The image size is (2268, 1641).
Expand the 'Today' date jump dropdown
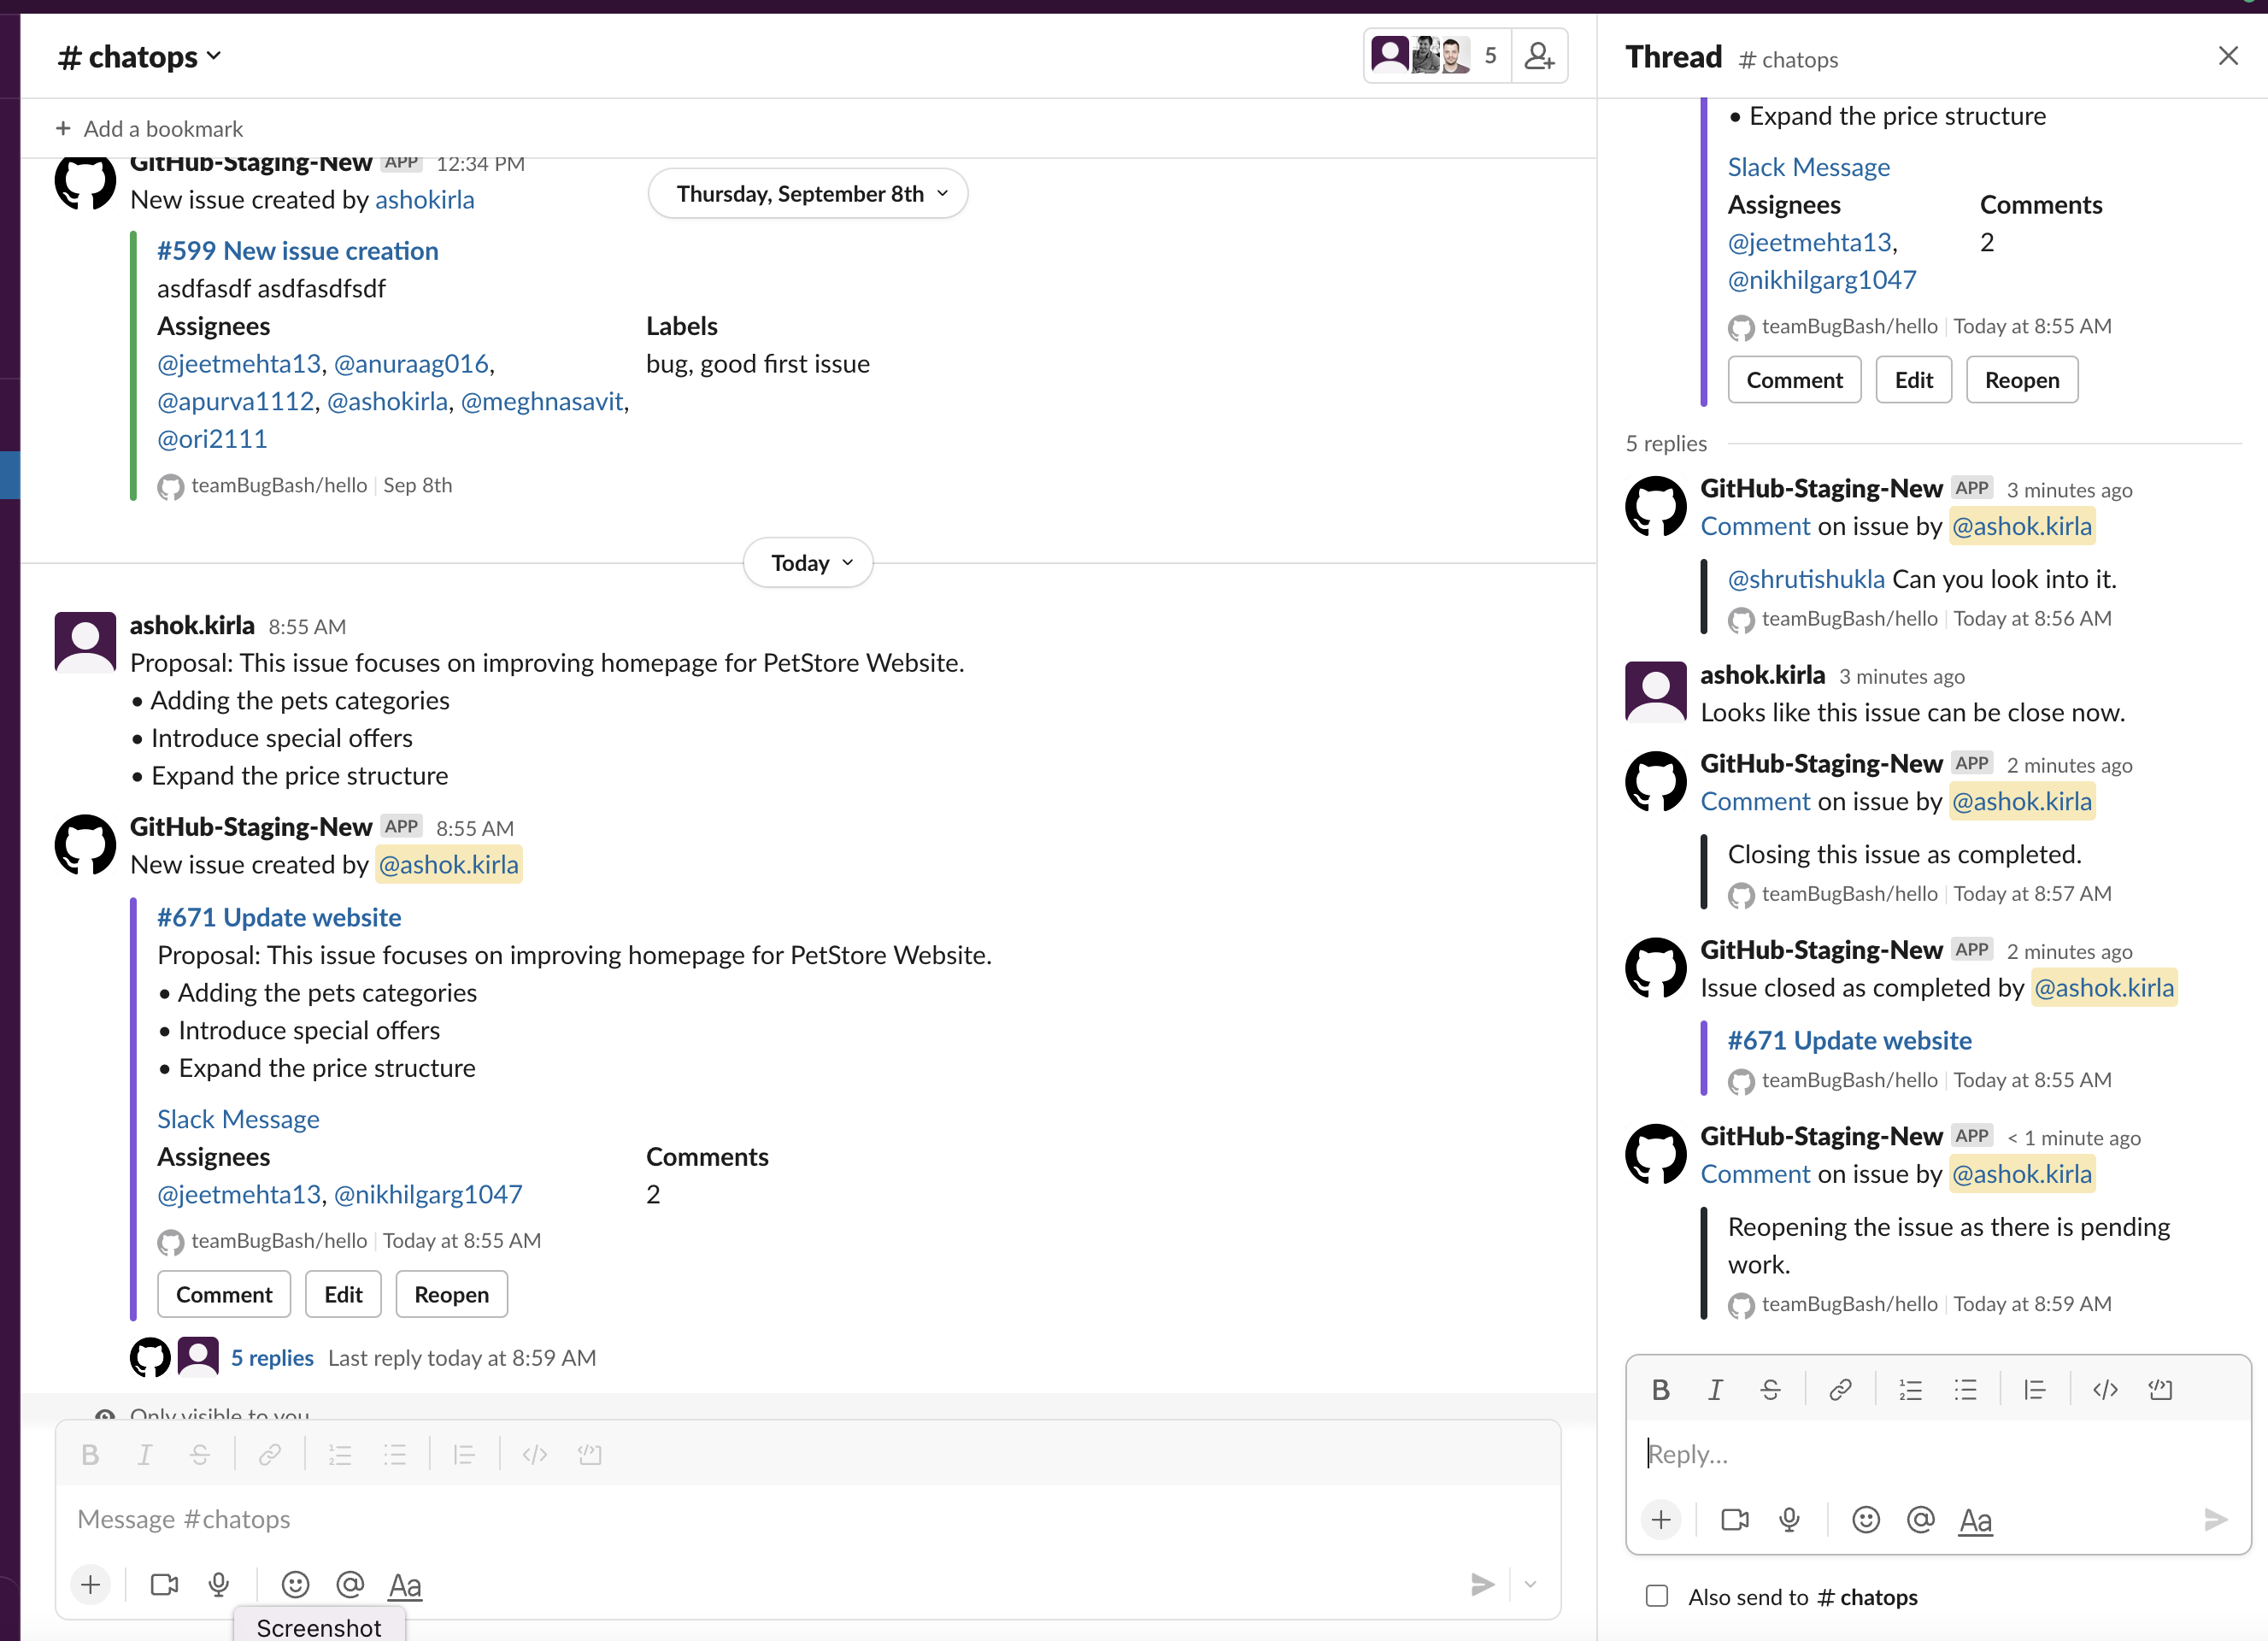click(x=808, y=563)
